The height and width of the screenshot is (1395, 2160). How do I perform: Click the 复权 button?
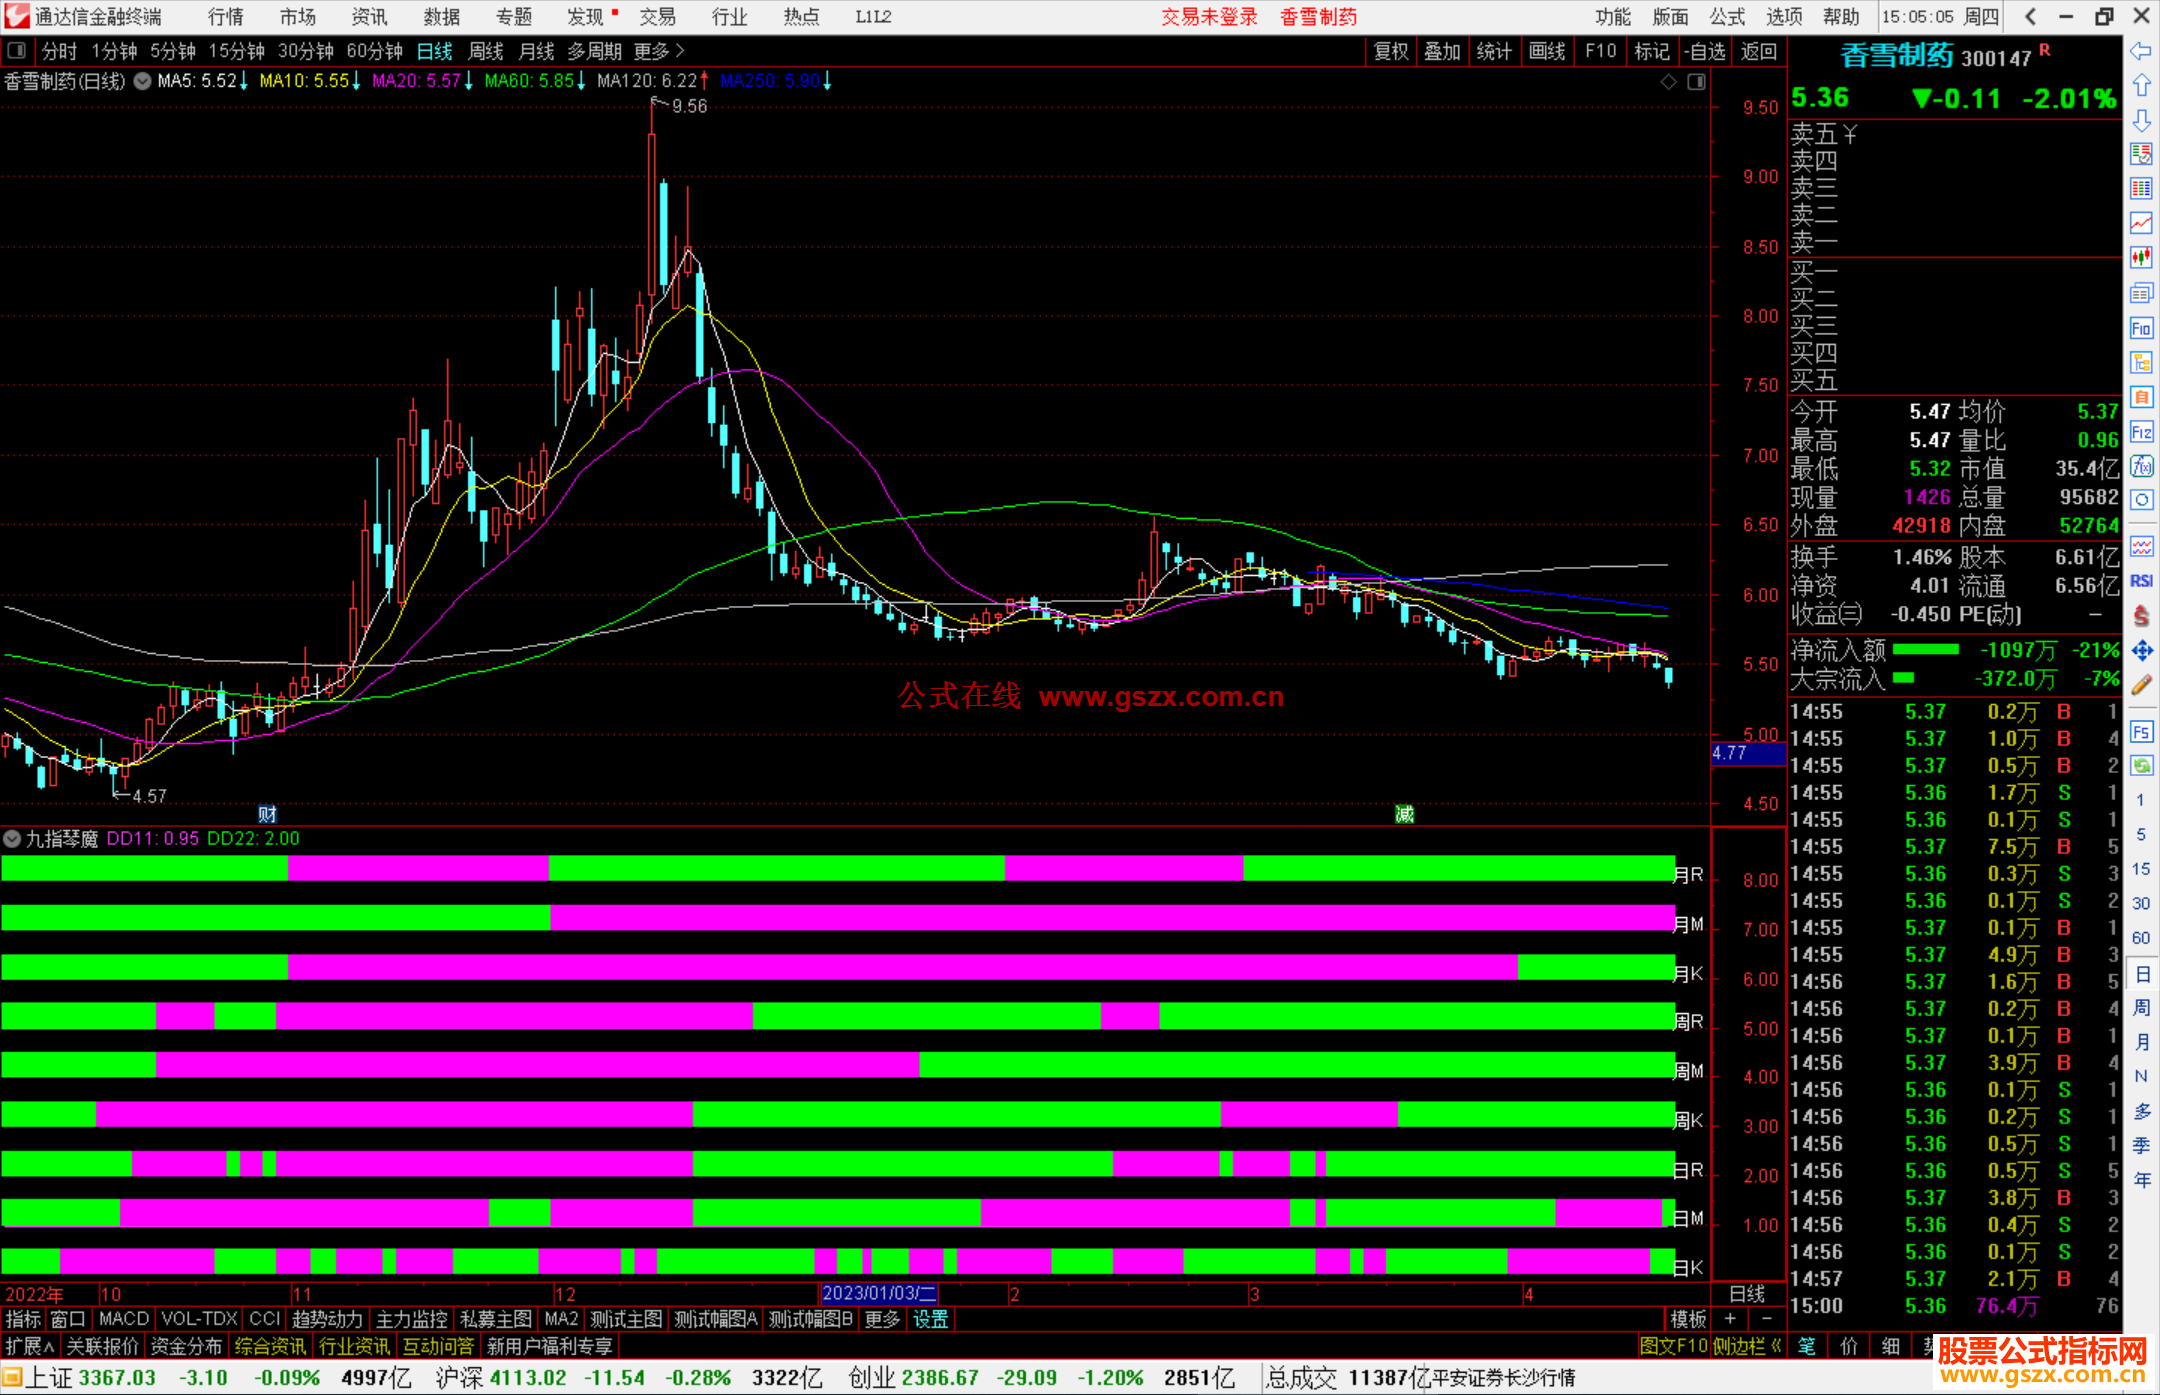click(x=1390, y=51)
